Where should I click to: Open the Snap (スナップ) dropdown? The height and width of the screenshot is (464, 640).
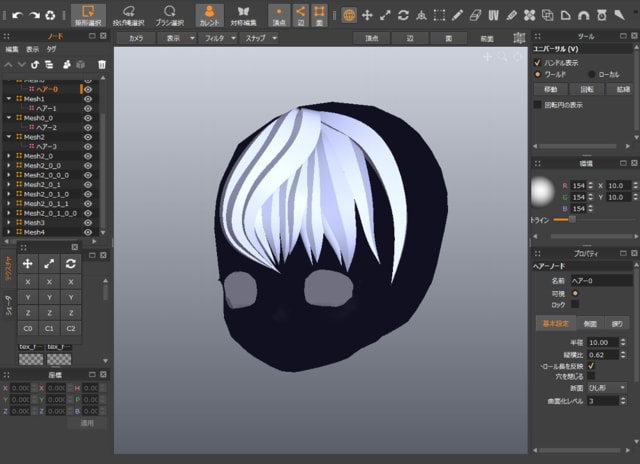[260, 38]
